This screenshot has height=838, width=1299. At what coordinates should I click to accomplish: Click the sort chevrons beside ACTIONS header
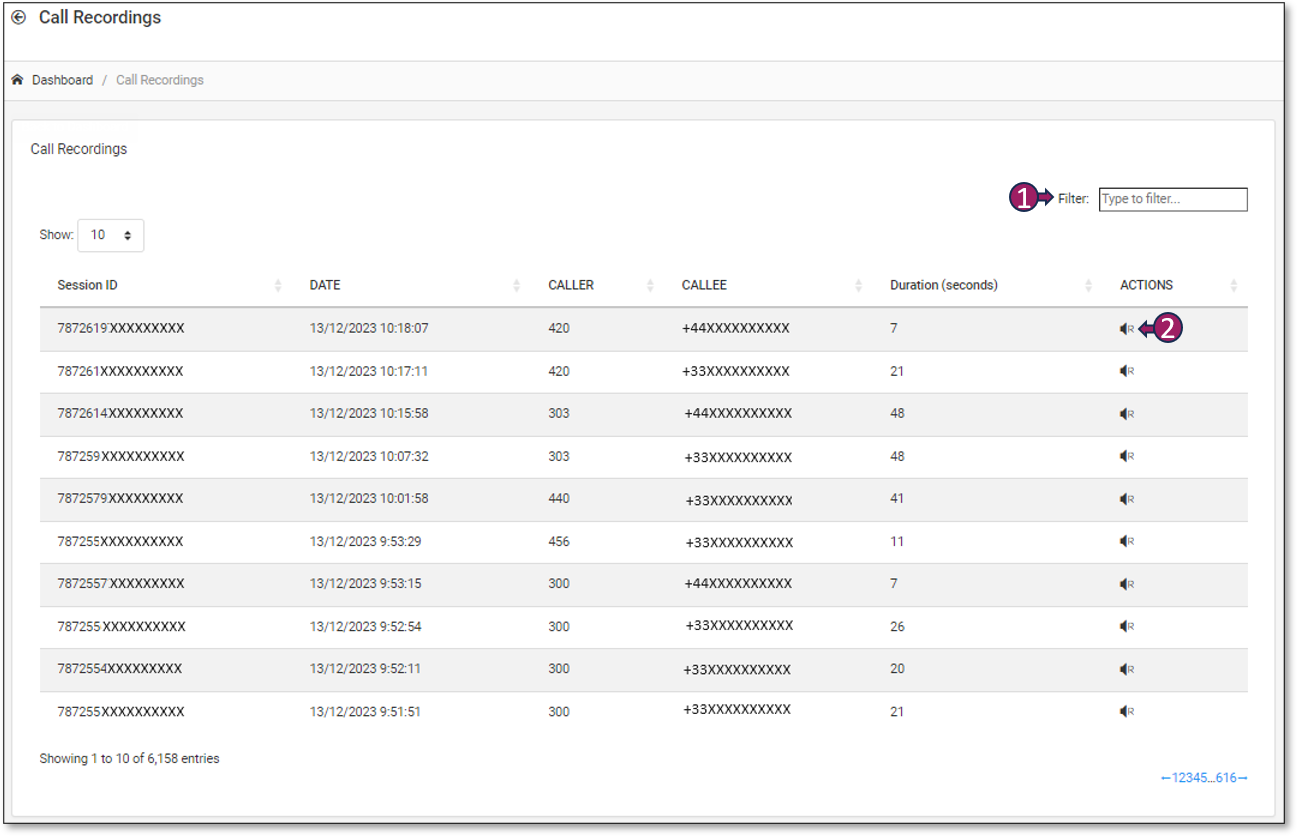click(x=1232, y=285)
